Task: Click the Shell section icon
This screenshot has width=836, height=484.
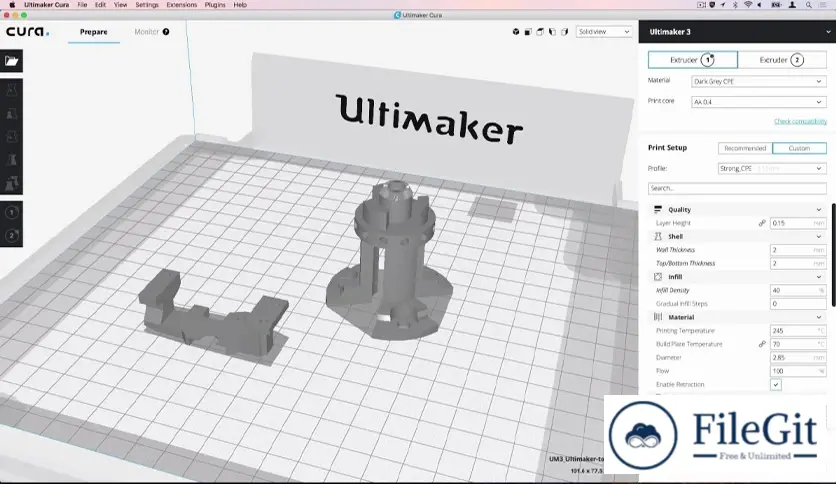Action: (658, 236)
